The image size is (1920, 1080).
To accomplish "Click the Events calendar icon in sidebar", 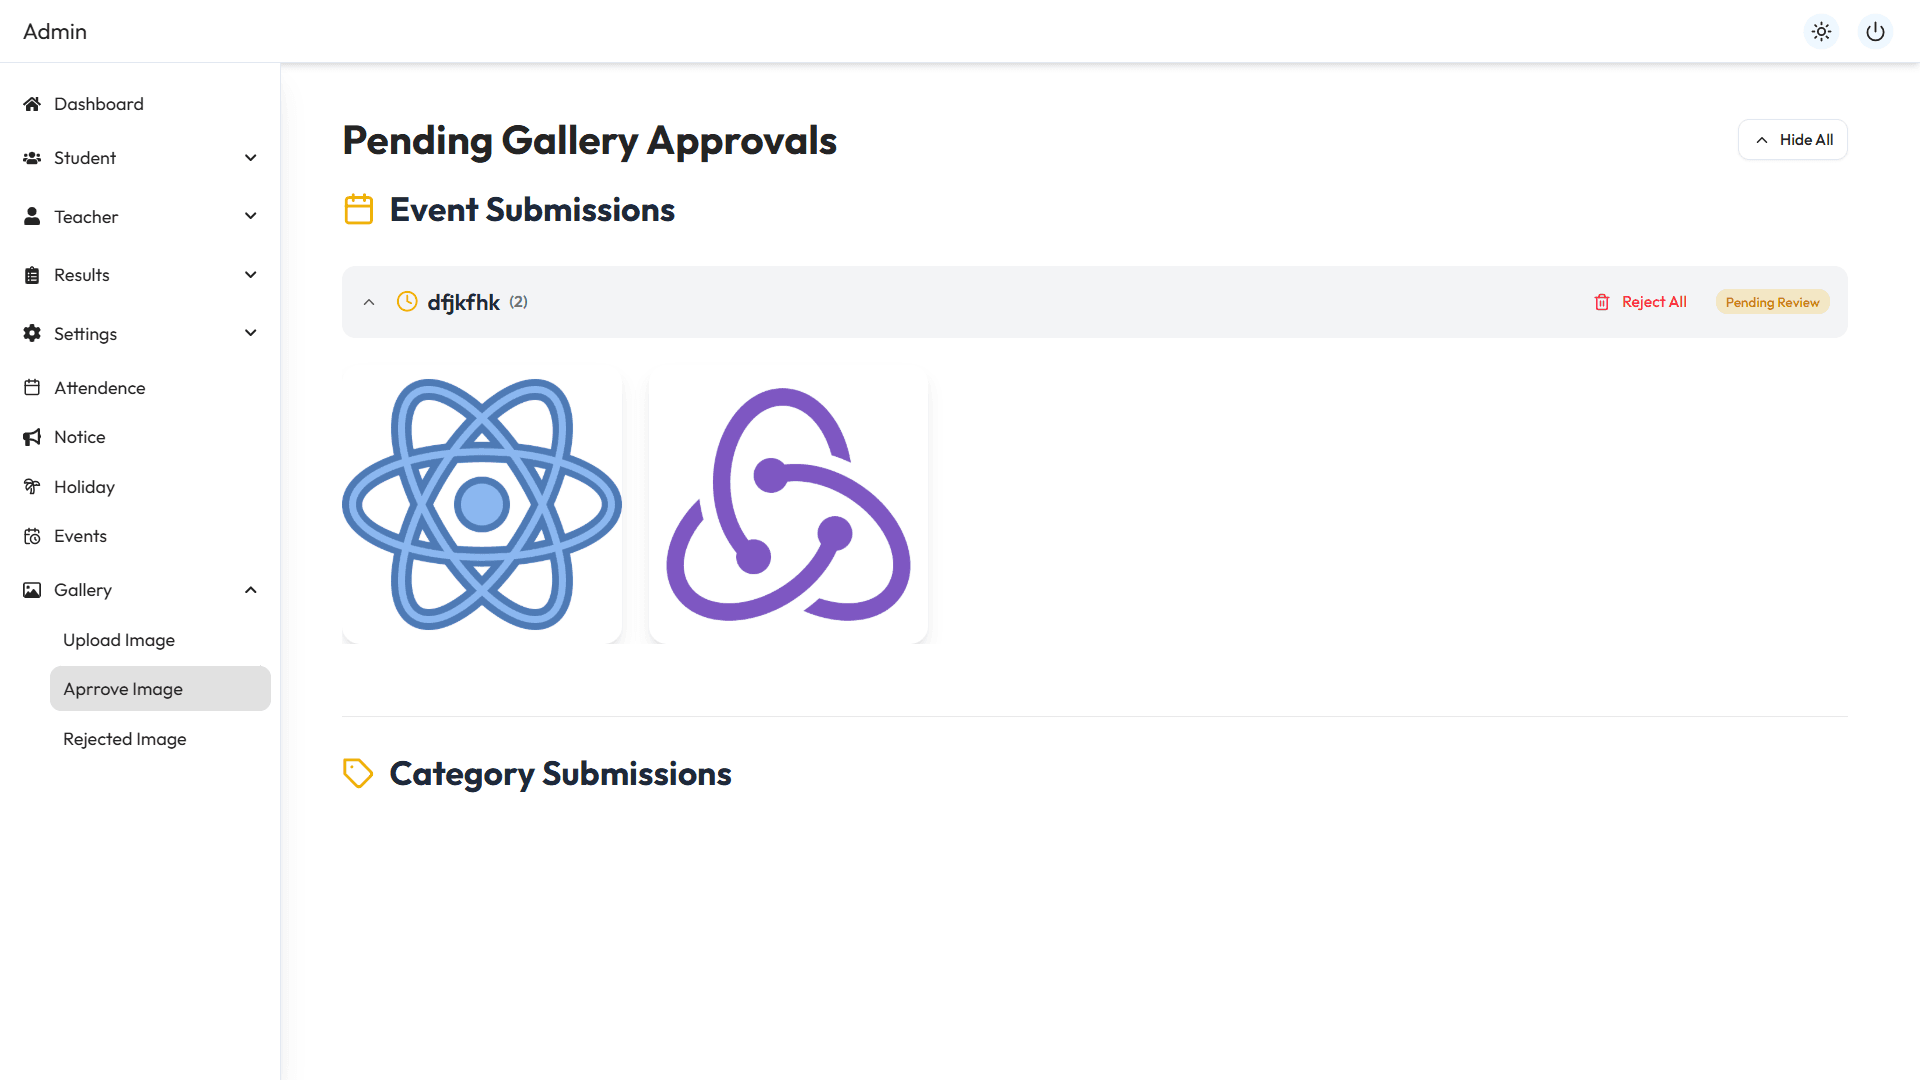I will coord(32,536).
